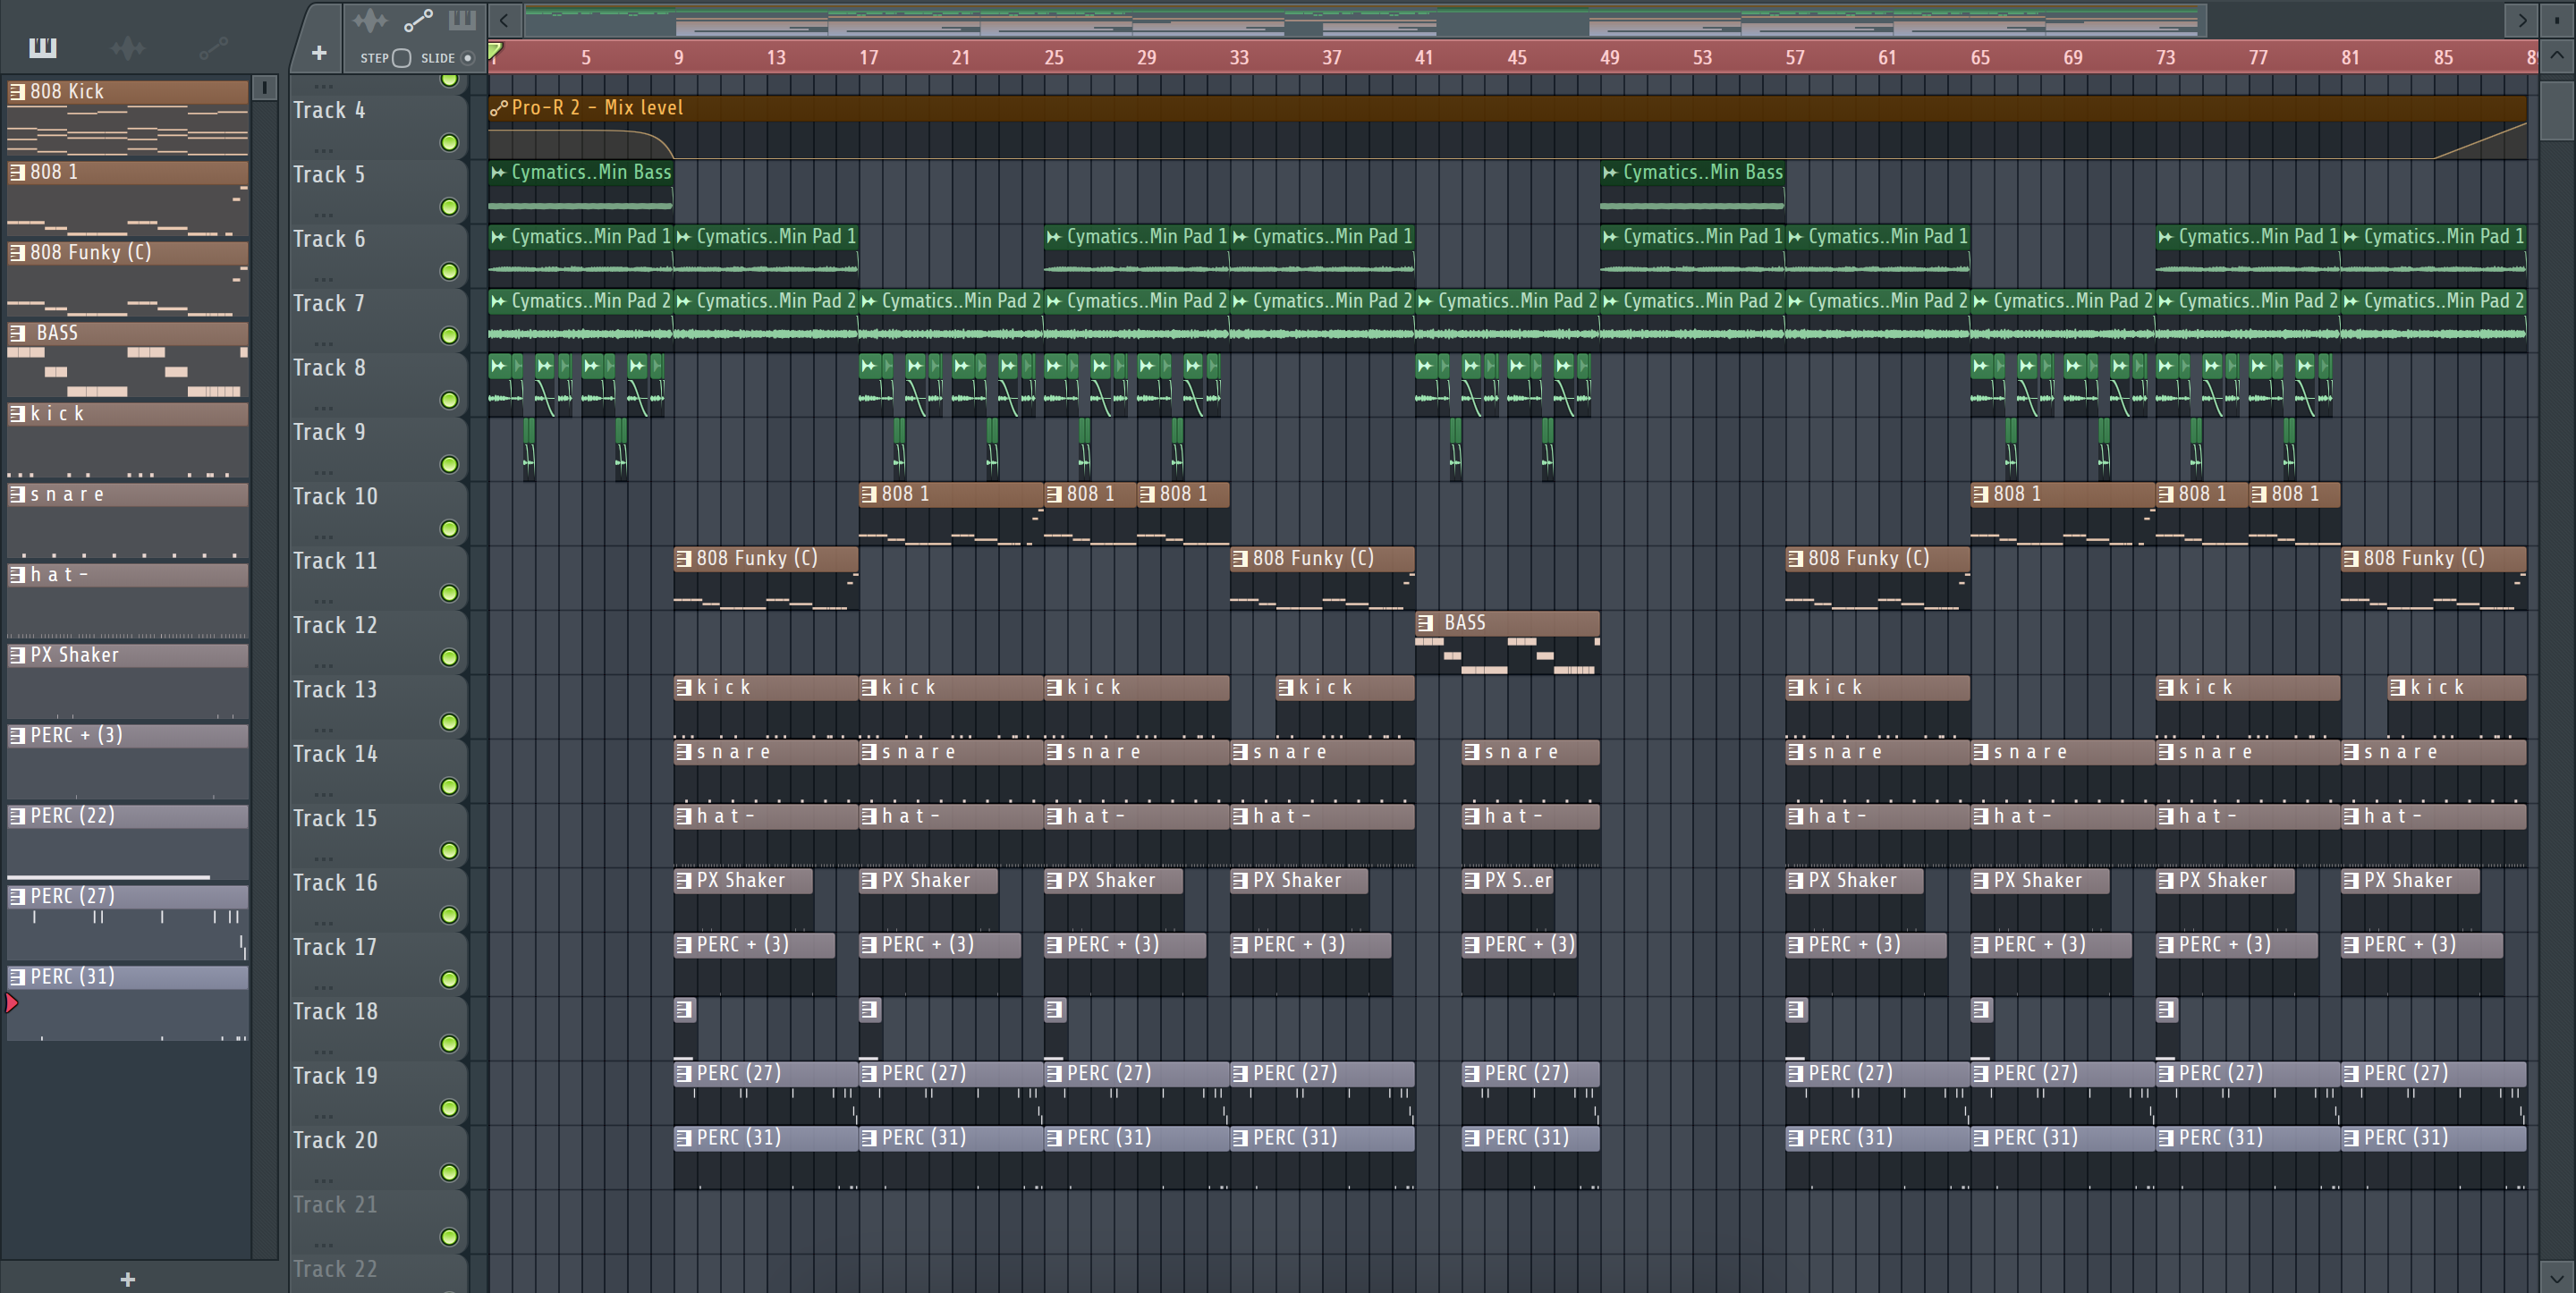Open the first kick clip menu on Track 13
The width and height of the screenshot is (2576, 1293).
tap(684, 688)
